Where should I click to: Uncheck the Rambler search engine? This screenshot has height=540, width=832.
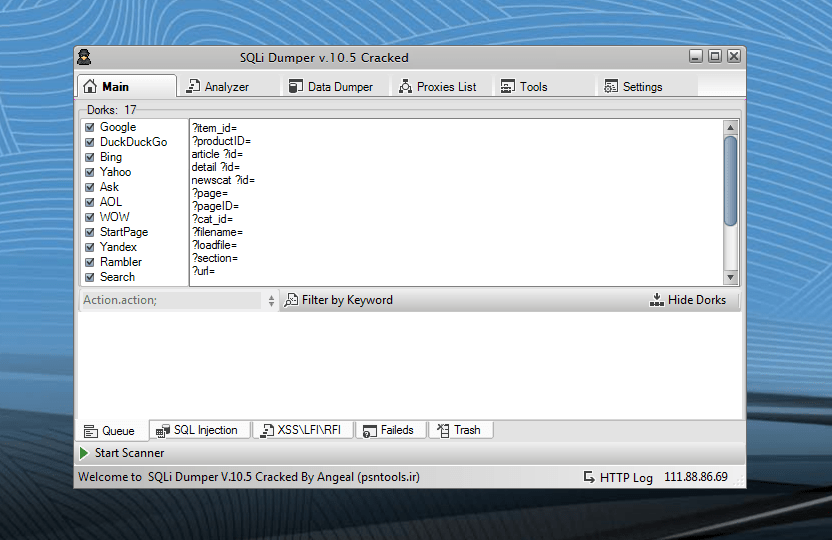90,262
